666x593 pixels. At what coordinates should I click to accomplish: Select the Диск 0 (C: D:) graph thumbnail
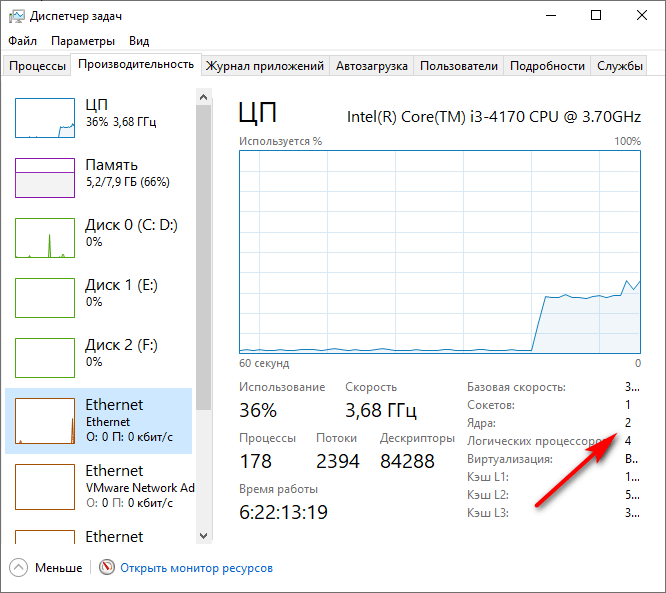point(45,238)
